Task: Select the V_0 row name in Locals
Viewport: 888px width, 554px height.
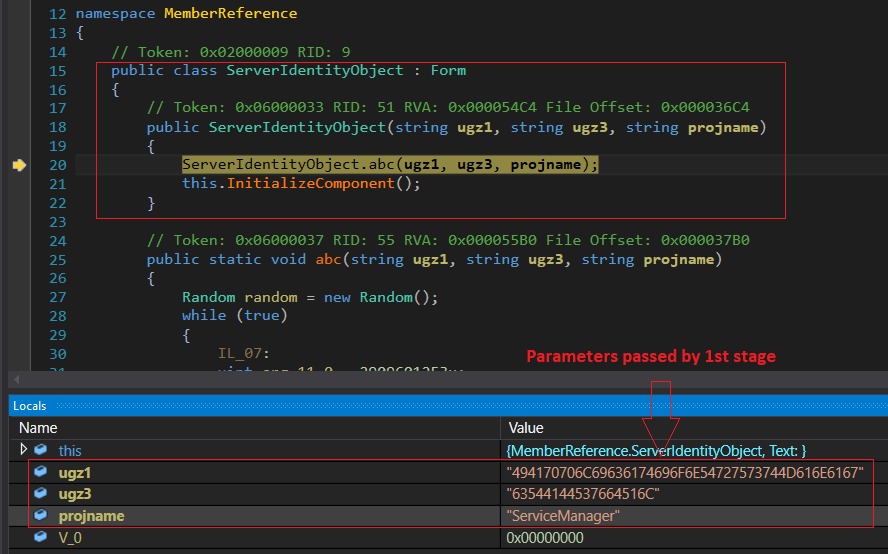Action: (70, 538)
